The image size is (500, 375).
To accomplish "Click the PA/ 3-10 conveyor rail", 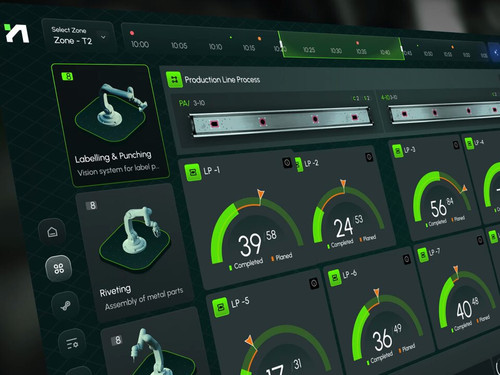I will pyautogui.click(x=281, y=121).
